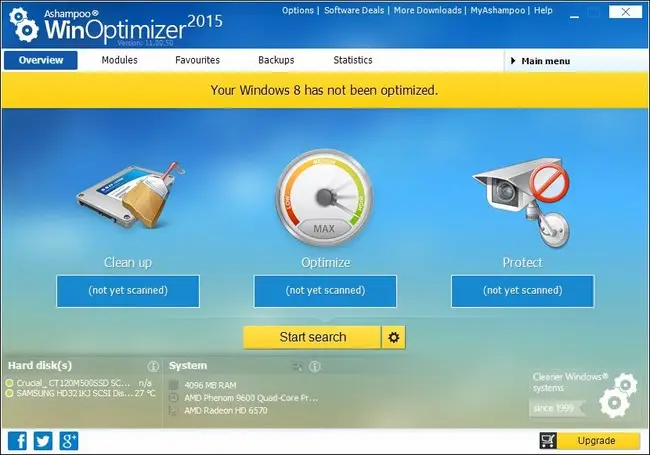
Task: Click Optimize not yet scanned box
Action: tap(325, 291)
